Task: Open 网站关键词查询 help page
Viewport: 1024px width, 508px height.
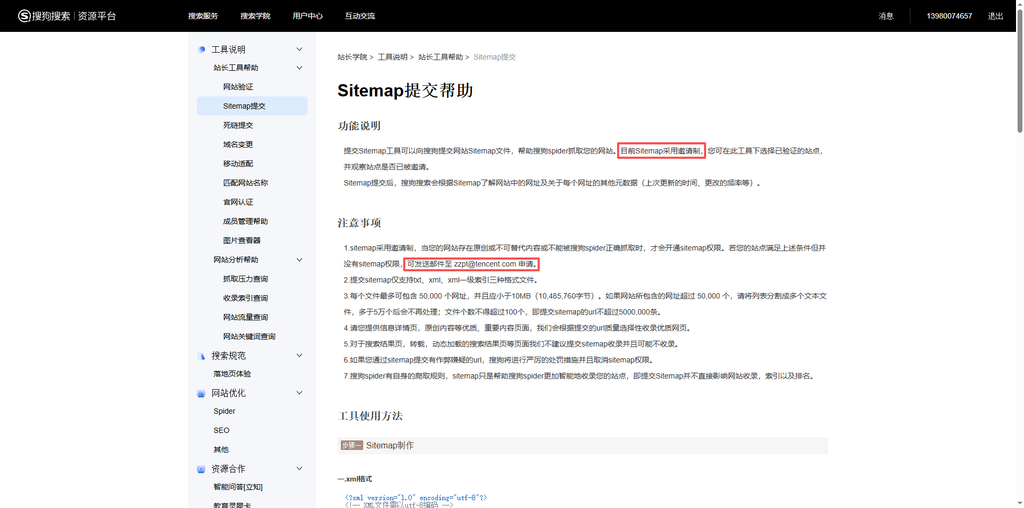Action: coord(249,336)
